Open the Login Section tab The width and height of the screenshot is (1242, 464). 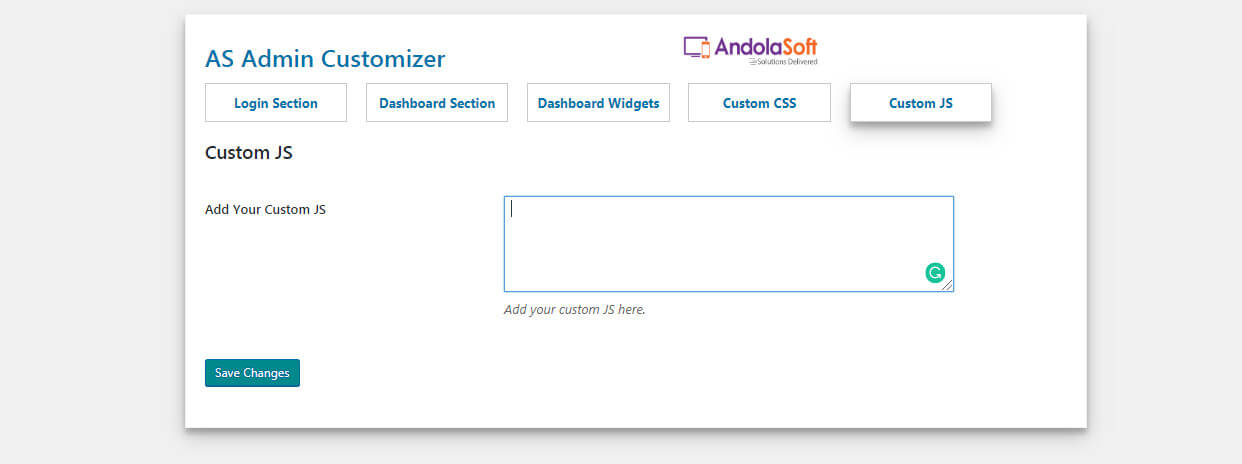pyautogui.click(x=276, y=103)
